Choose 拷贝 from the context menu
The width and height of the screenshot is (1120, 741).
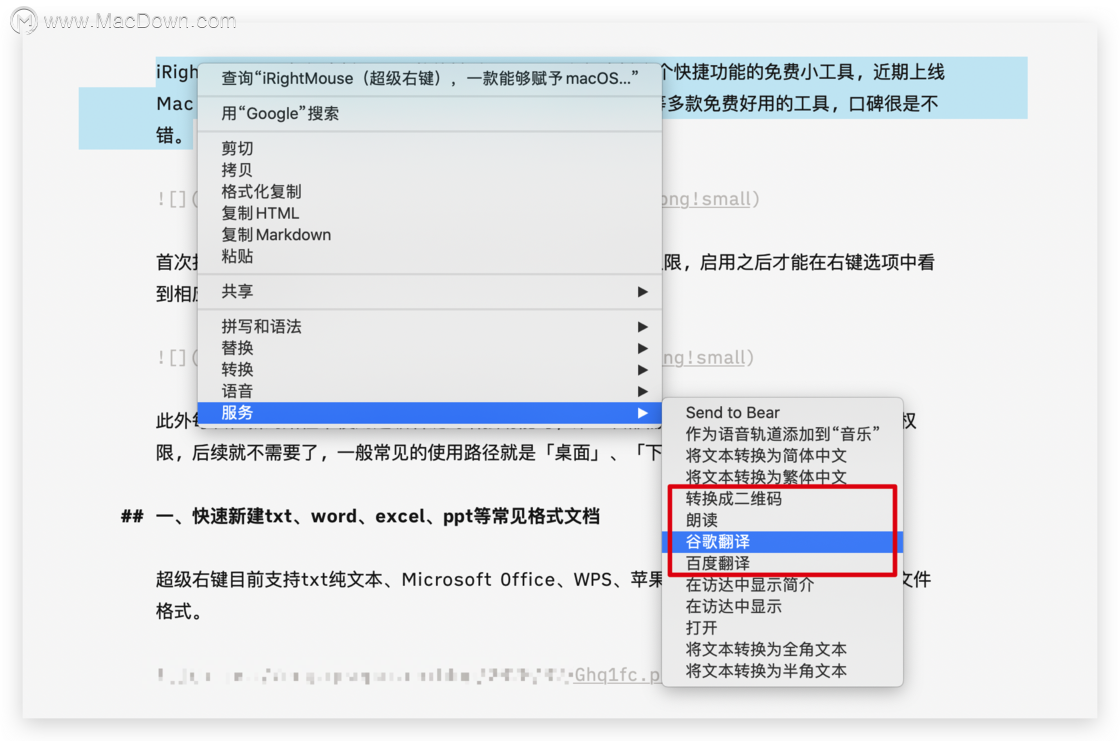[x=429, y=170]
